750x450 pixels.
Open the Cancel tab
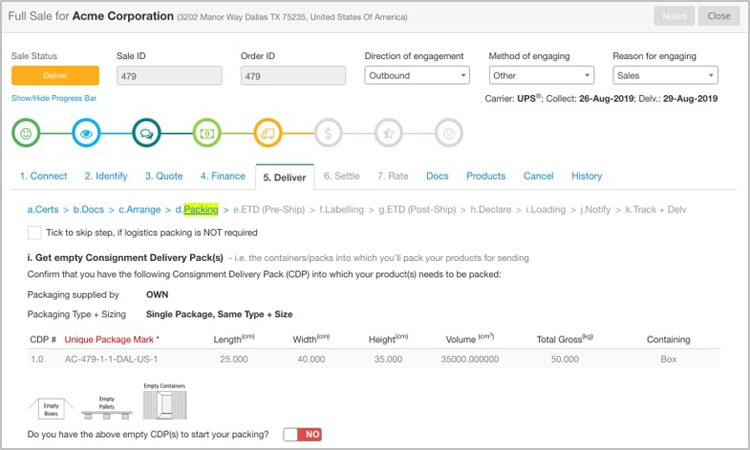pyautogui.click(x=538, y=176)
